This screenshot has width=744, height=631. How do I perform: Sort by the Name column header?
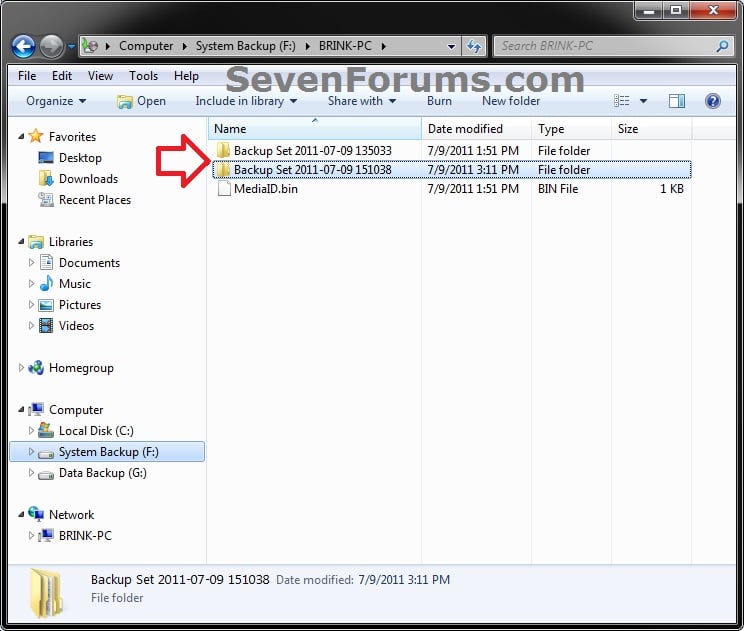click(315, 129)
